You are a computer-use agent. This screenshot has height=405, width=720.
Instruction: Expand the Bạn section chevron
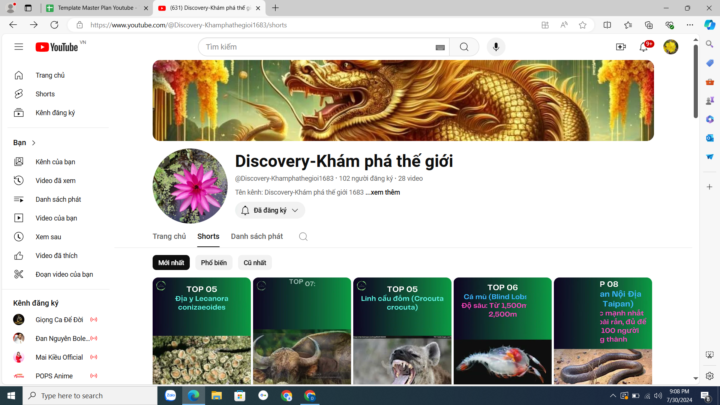(34, 143)
